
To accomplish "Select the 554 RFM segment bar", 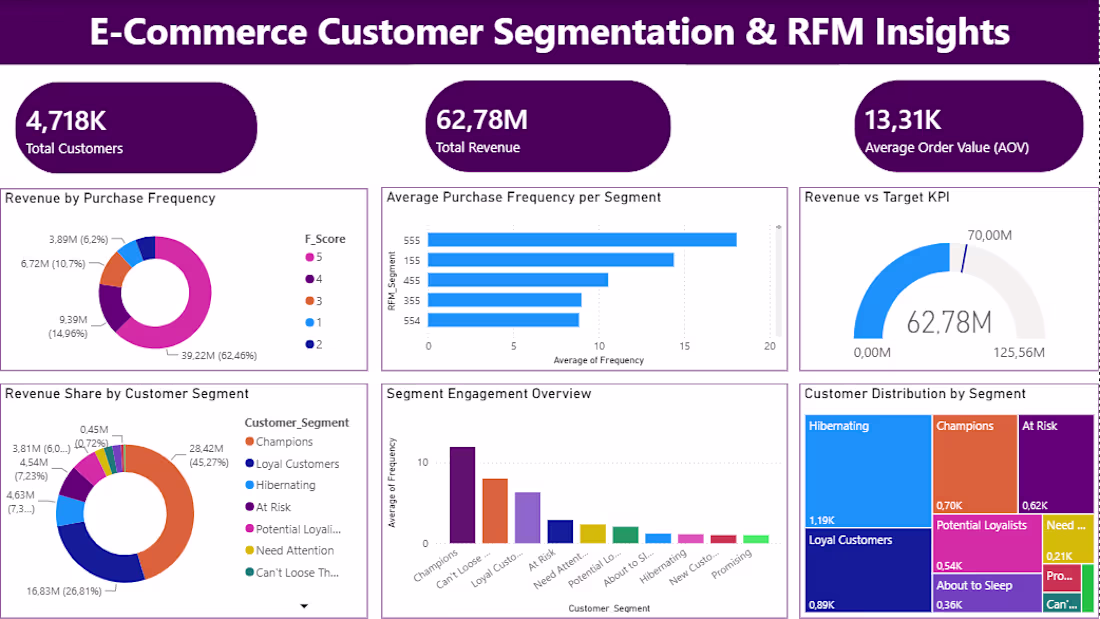I will 503,320.
